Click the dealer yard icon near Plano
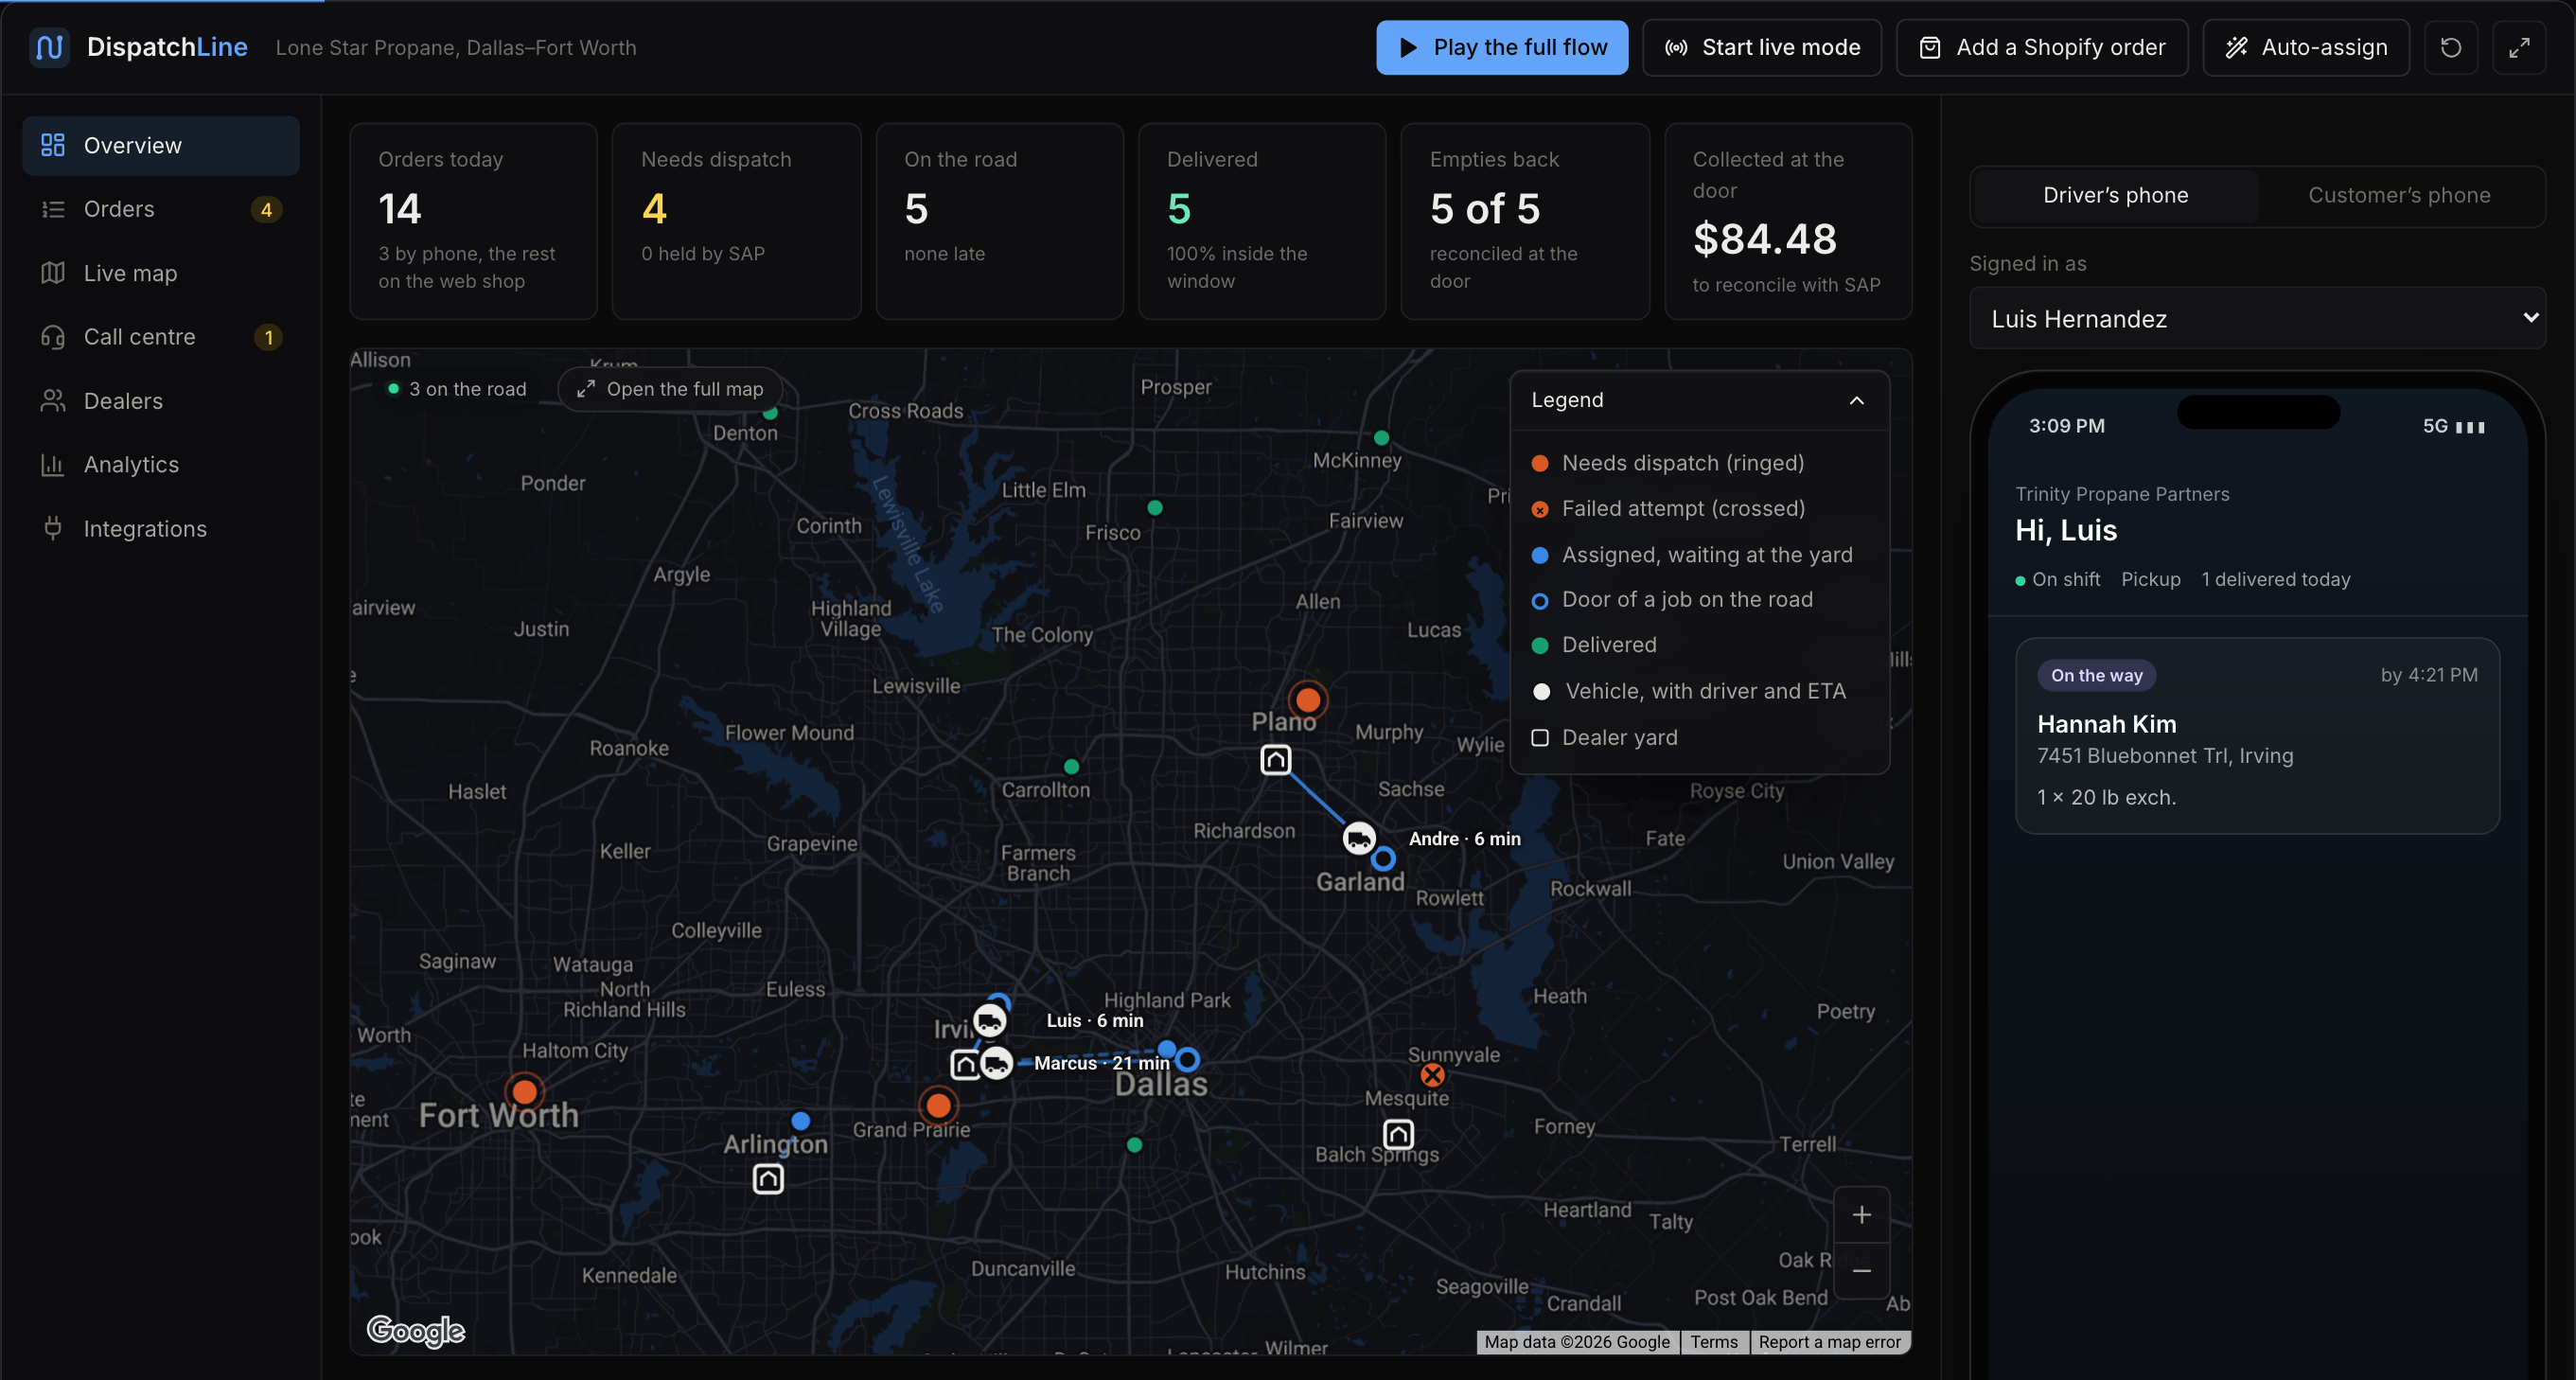Screen dimensions: 2576x1380 tap(1275, 760)
